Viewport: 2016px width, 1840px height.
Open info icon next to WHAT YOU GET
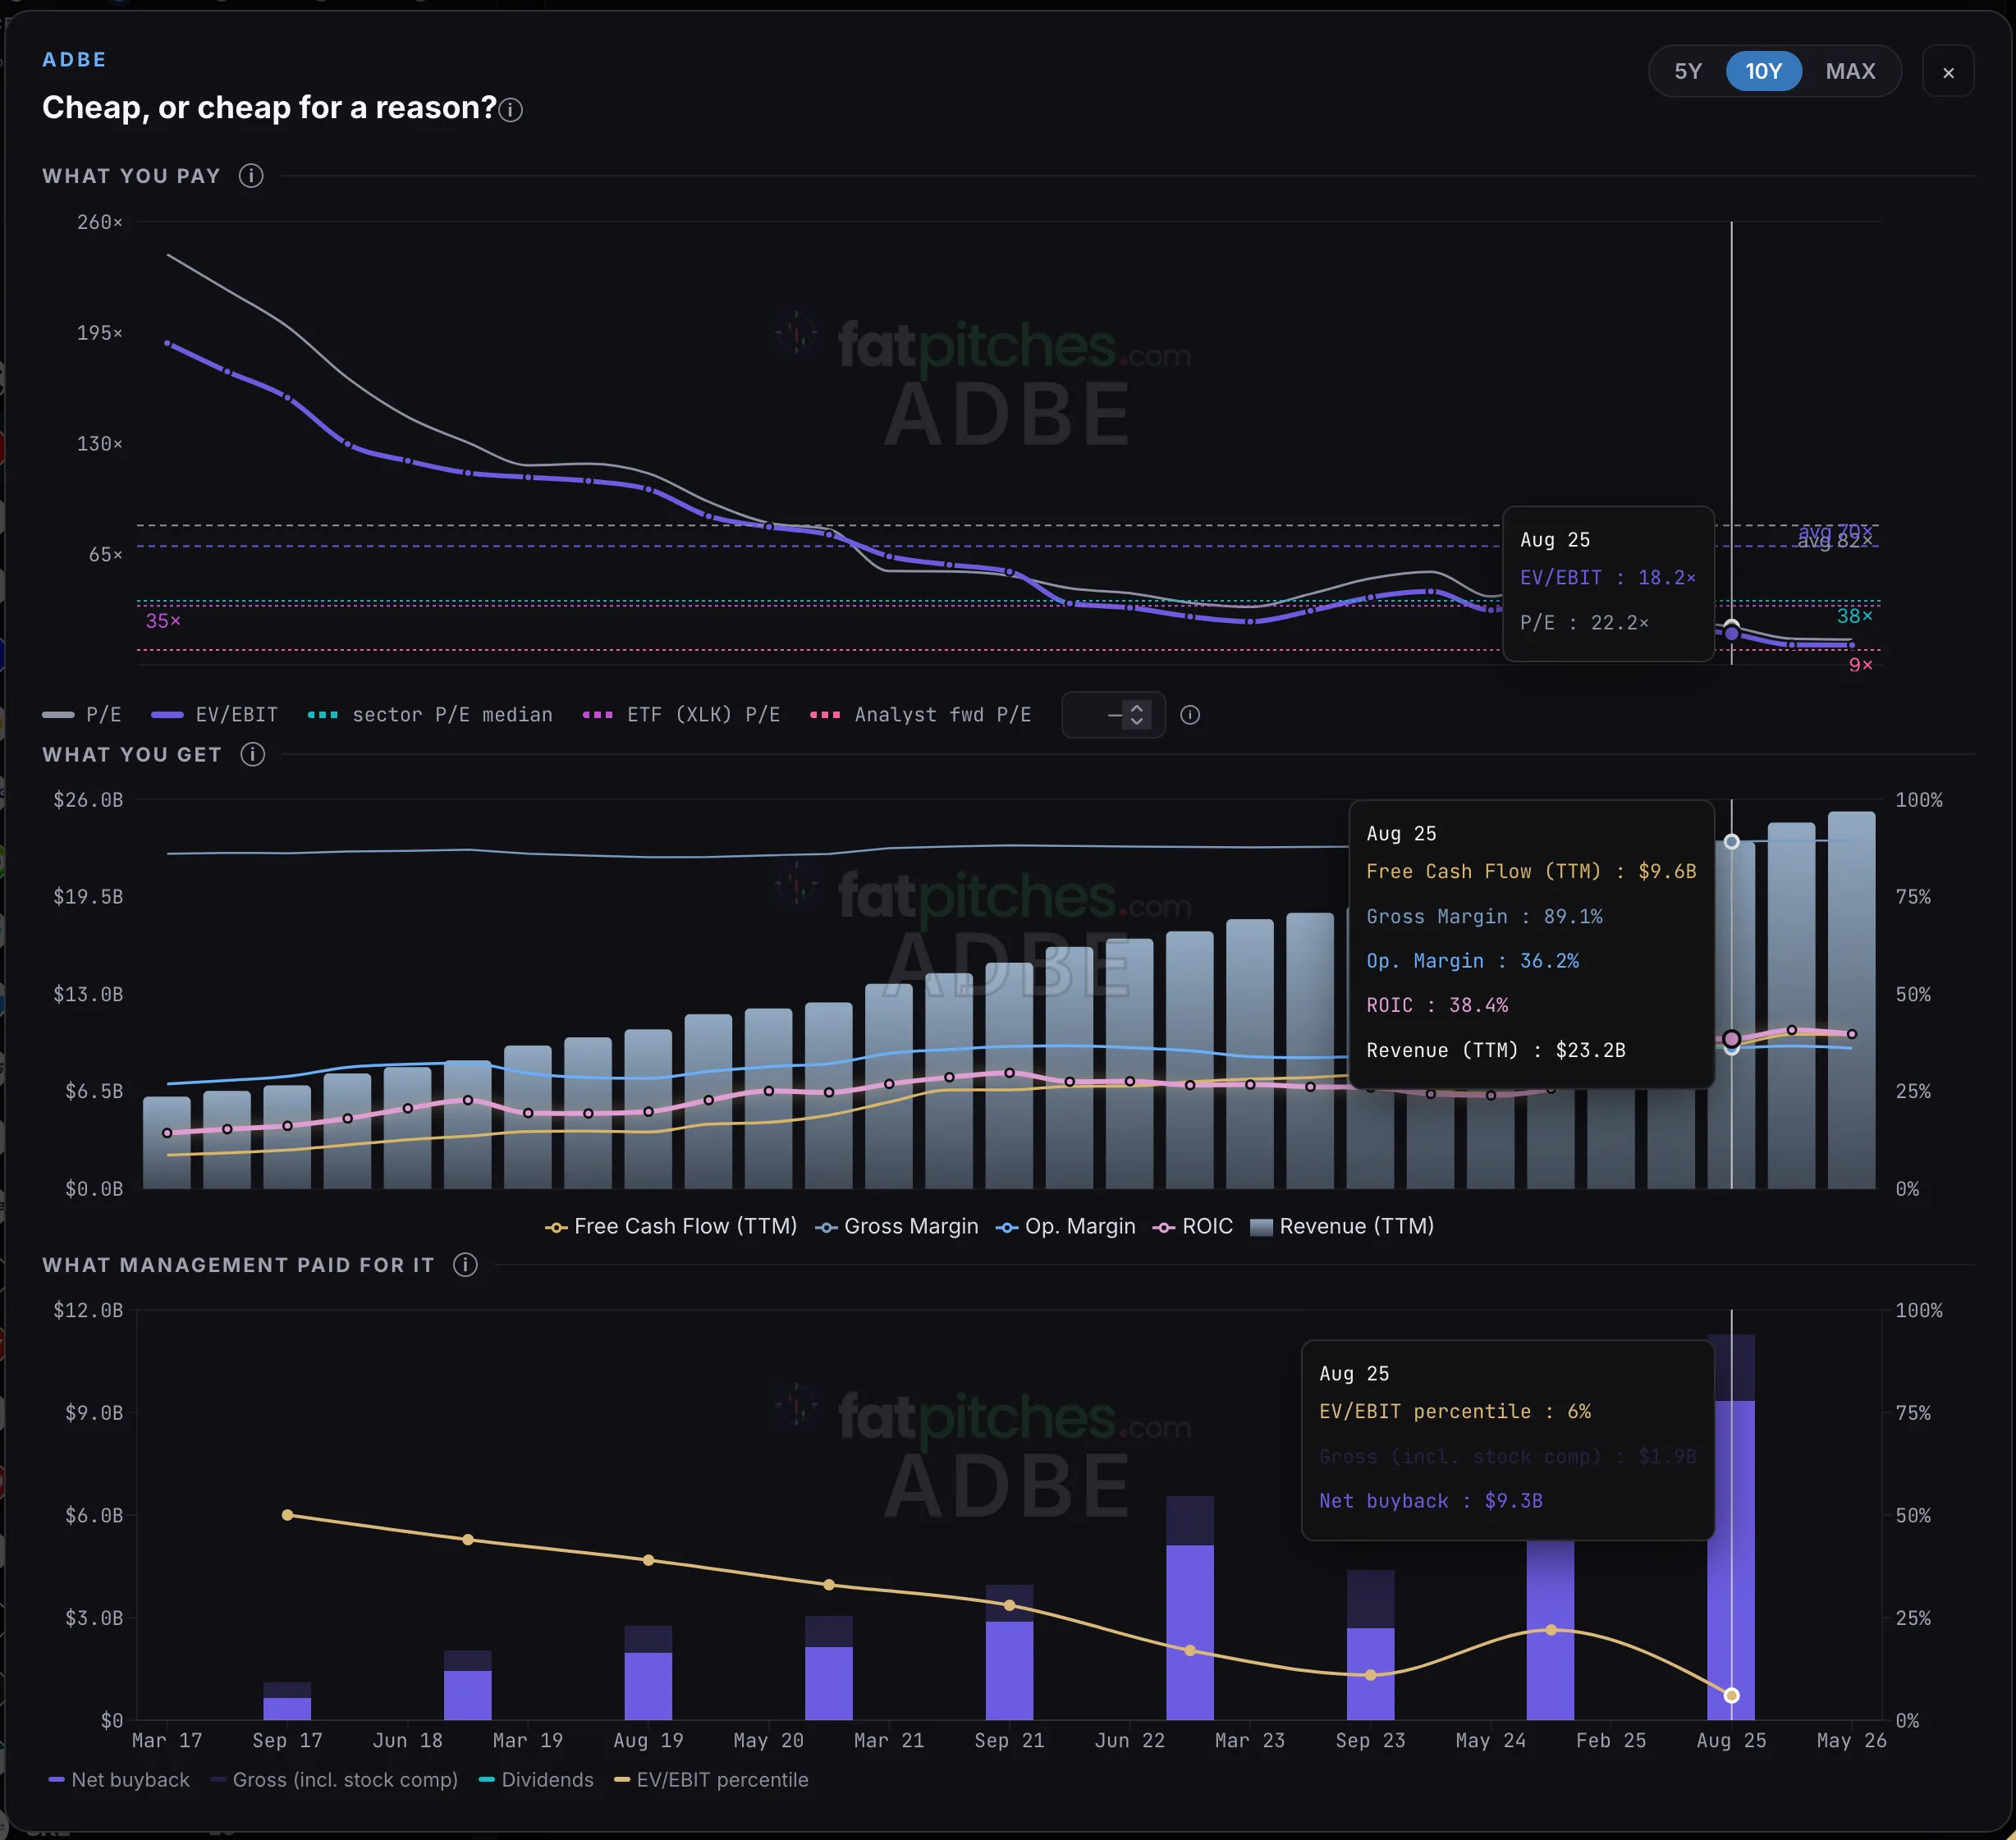[253, 754]
